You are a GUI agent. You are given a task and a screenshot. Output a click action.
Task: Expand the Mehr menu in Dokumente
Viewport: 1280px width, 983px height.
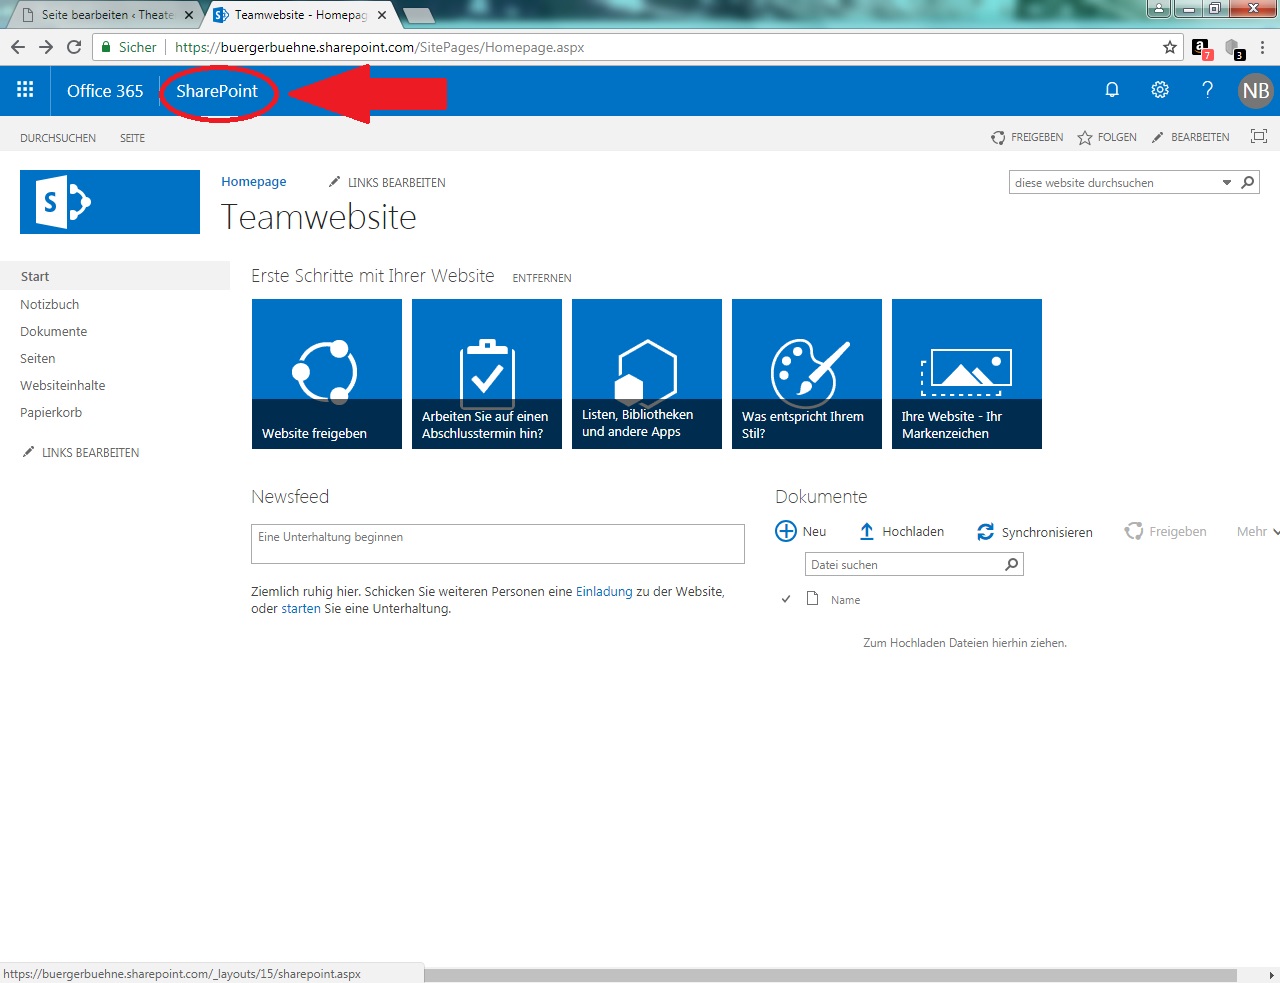[x=1257, y=532]
